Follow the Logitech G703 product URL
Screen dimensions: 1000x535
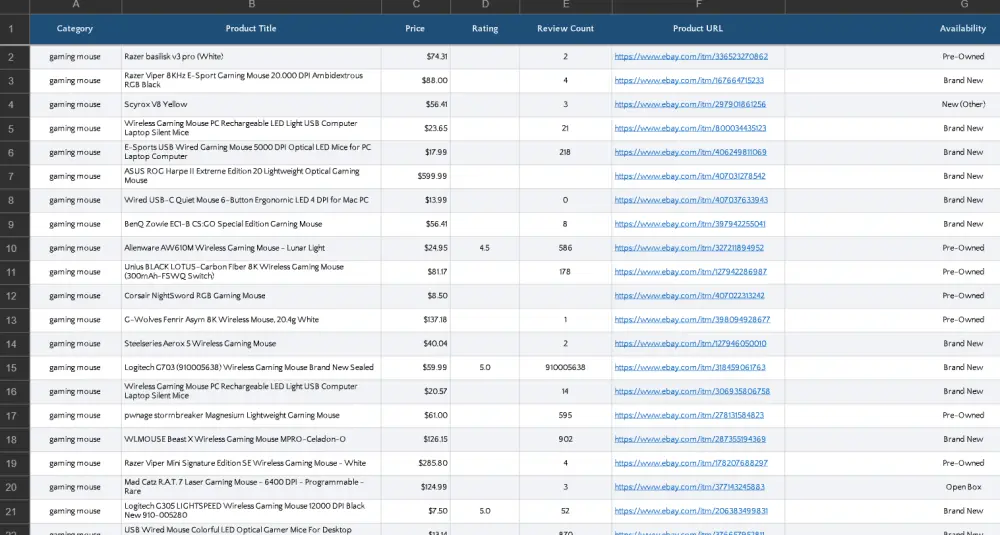coord(689,367)
